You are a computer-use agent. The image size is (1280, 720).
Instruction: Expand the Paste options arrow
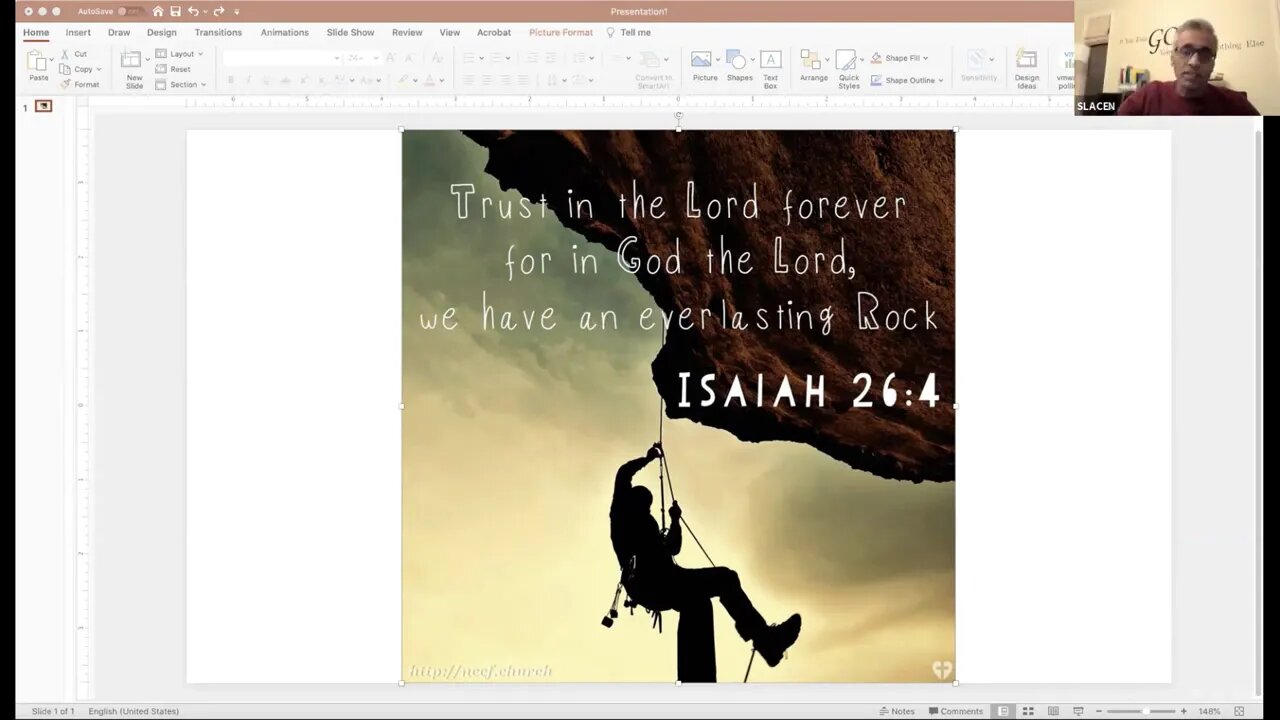click(x=51, y=60)
